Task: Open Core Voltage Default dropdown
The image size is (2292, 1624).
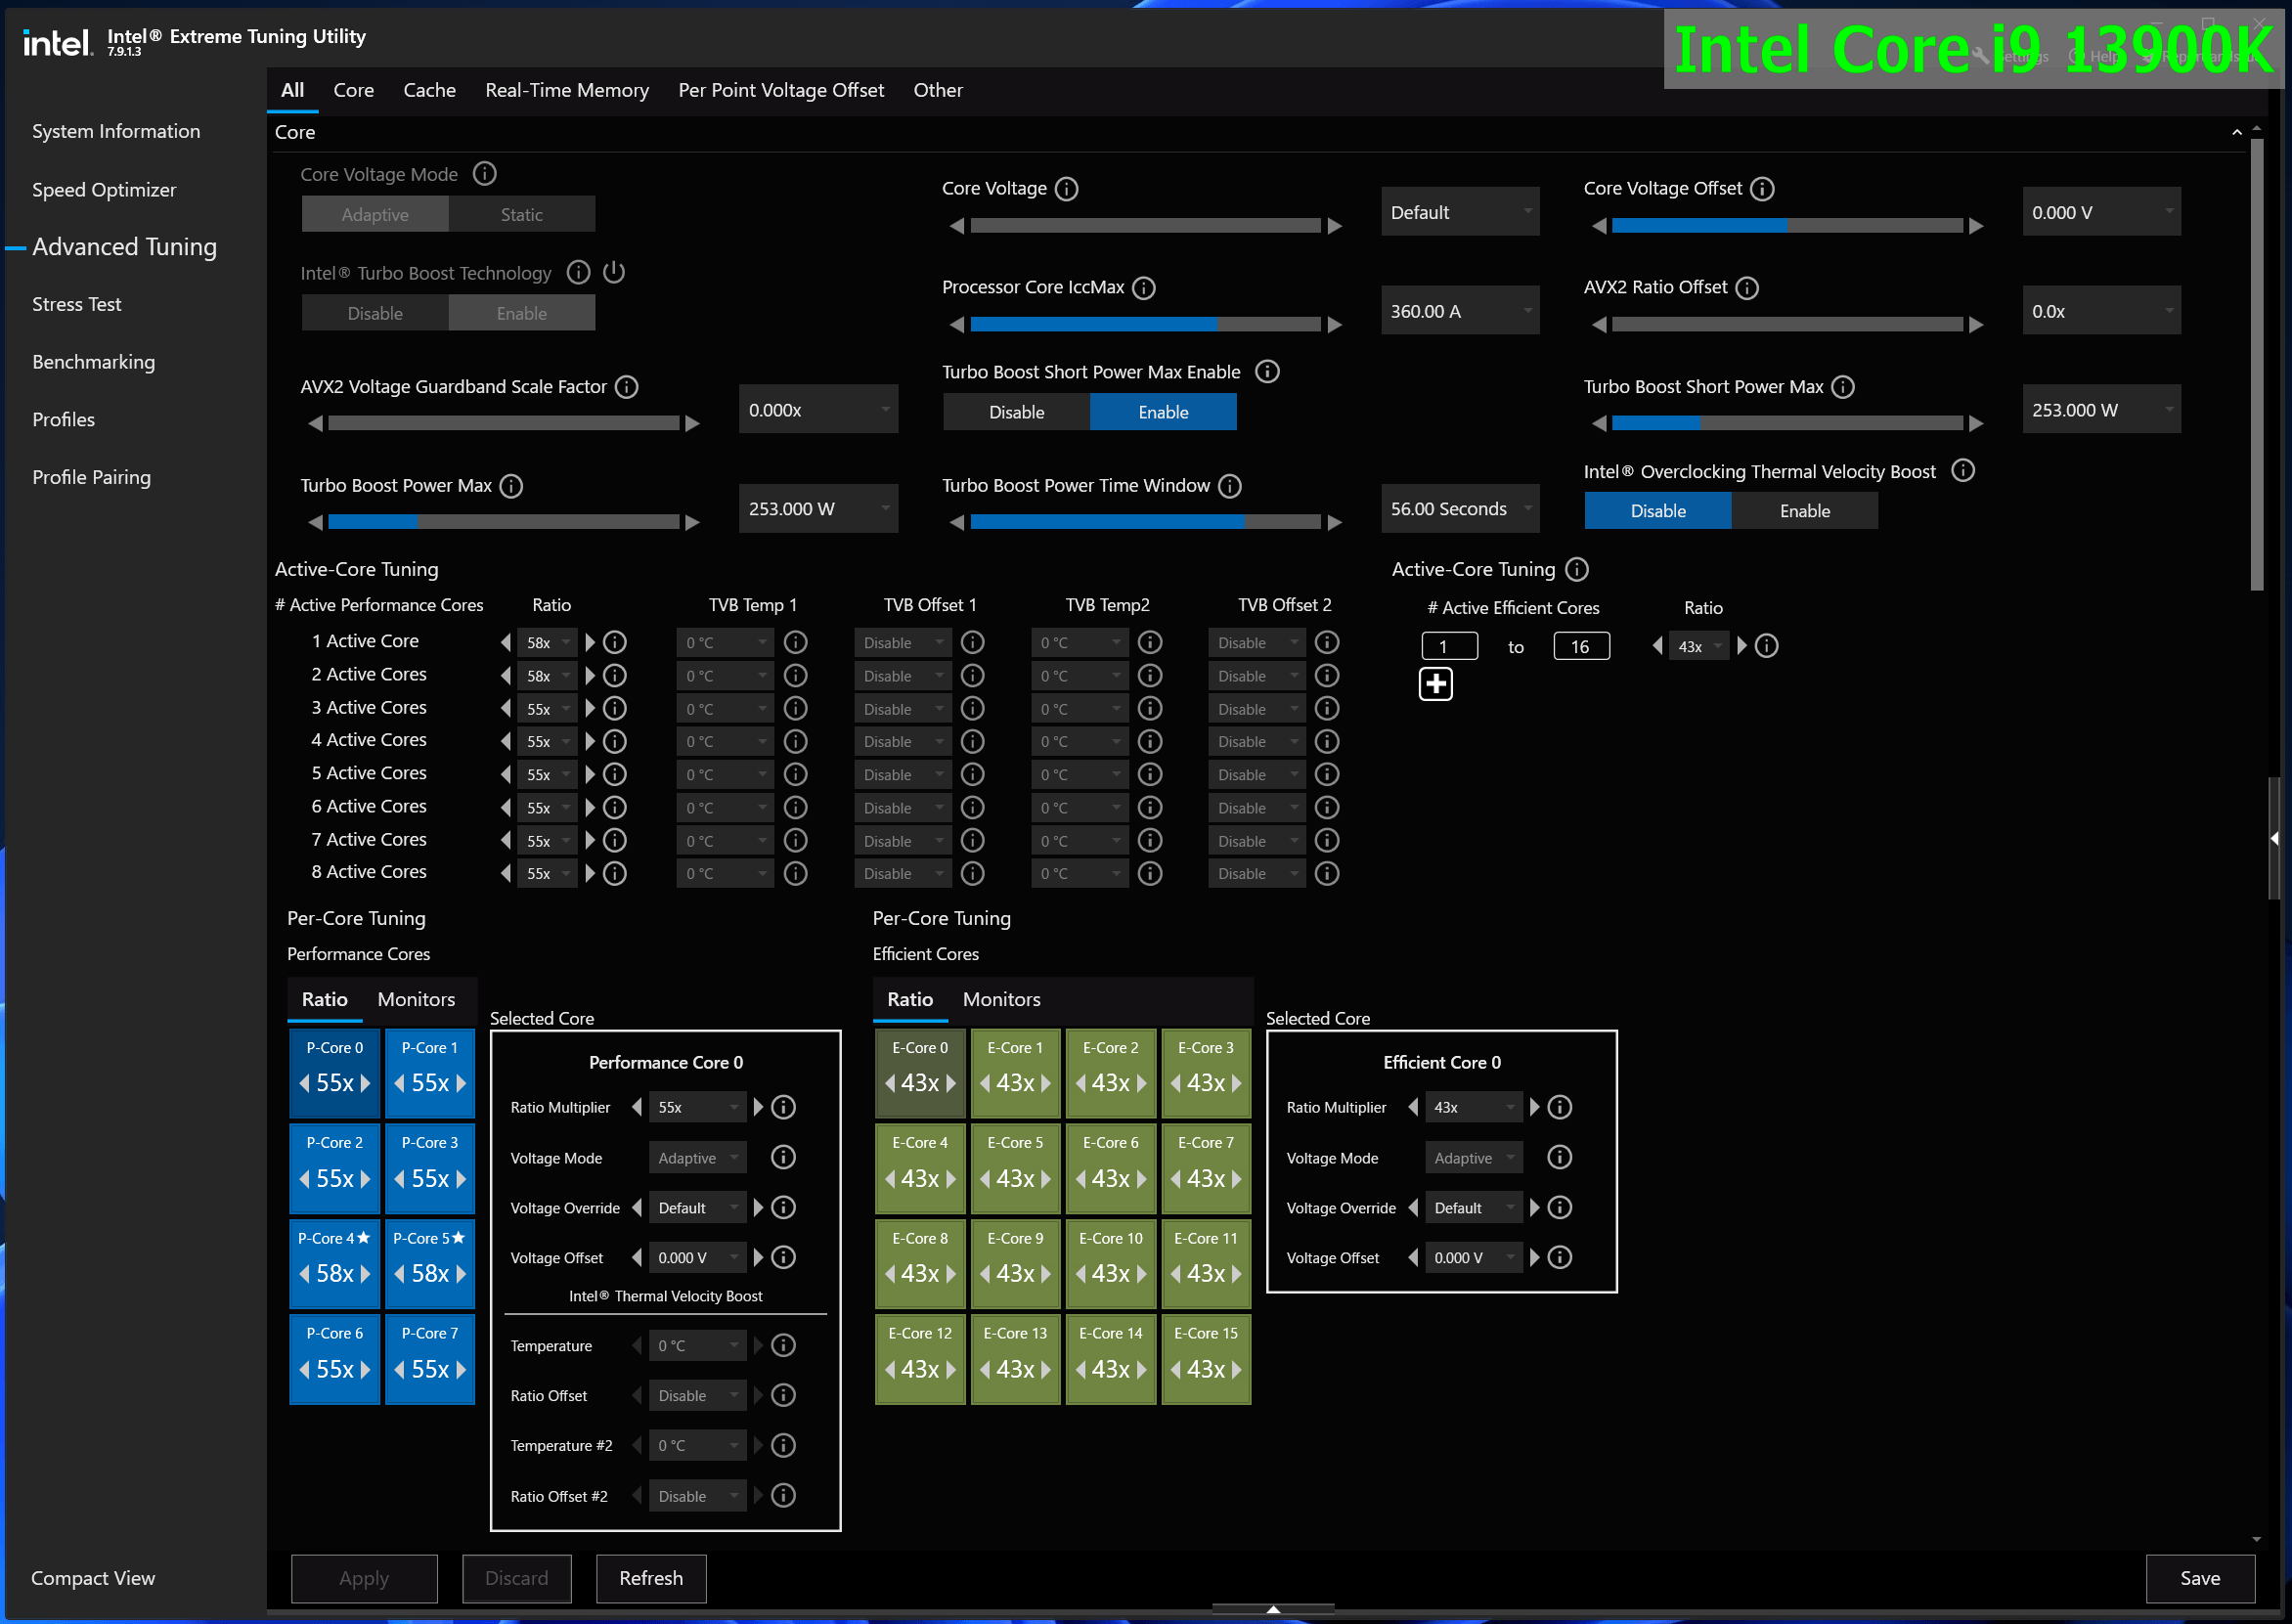Action: point(1460,212)
